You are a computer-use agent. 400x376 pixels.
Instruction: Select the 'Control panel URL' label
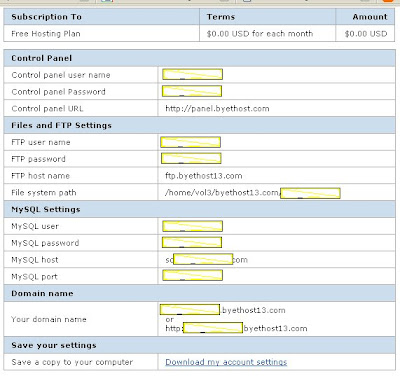point(47,109)
